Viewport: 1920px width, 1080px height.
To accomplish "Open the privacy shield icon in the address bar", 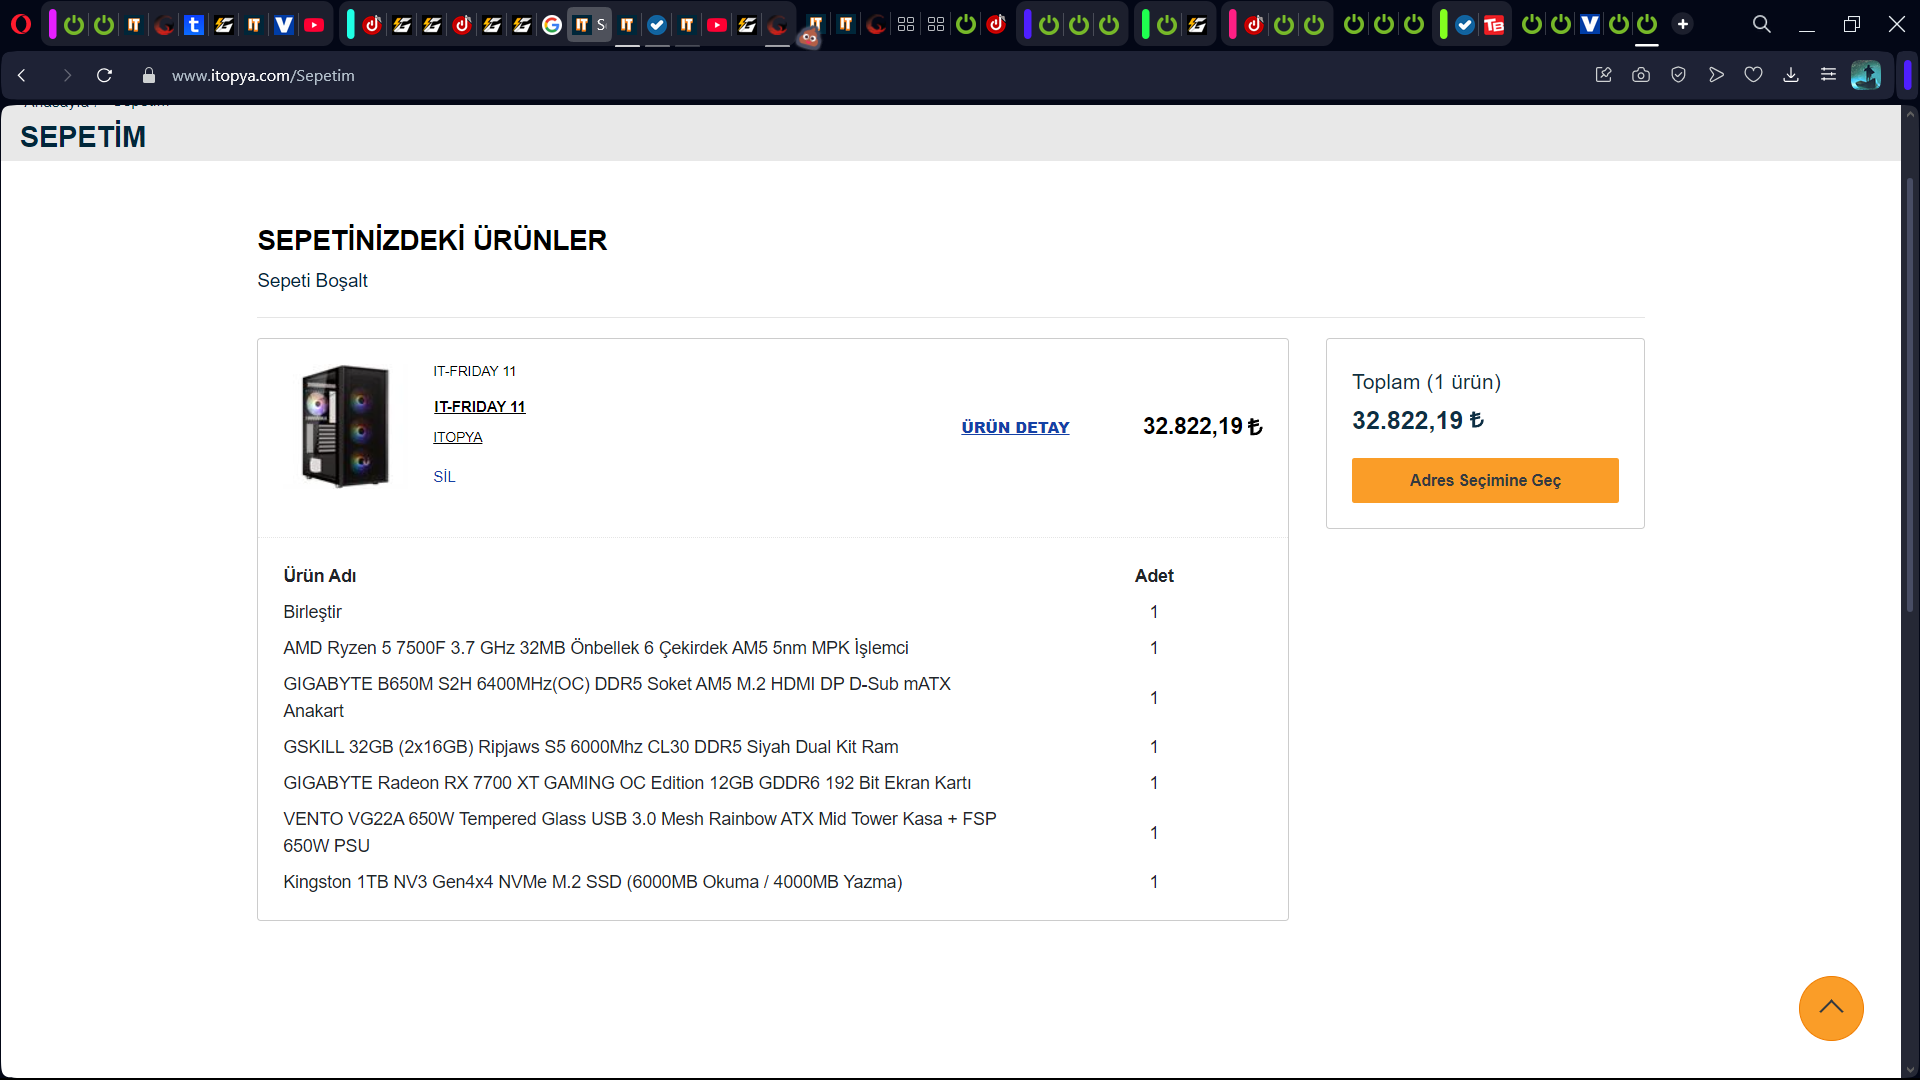I will (1678, 75).
